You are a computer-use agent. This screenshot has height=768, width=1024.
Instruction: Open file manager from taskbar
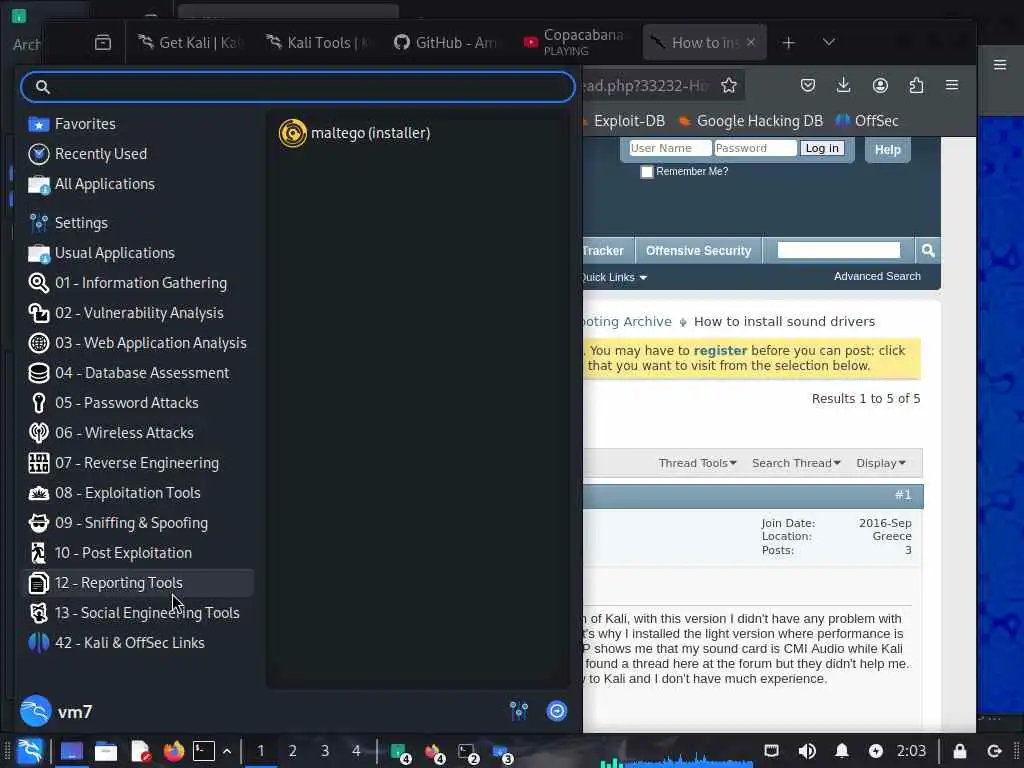106,752
